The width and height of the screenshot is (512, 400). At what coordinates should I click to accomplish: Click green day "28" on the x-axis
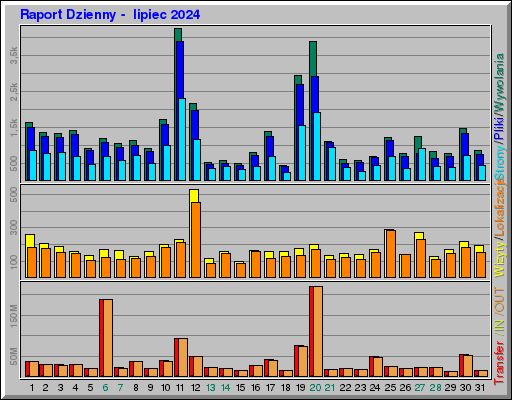point(435,388)
